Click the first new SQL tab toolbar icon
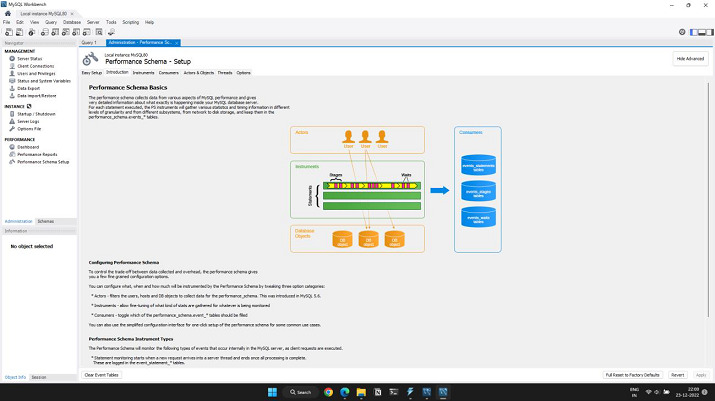Image resolution: width=715 pixels, height=401 pixels. click(7, 31)
